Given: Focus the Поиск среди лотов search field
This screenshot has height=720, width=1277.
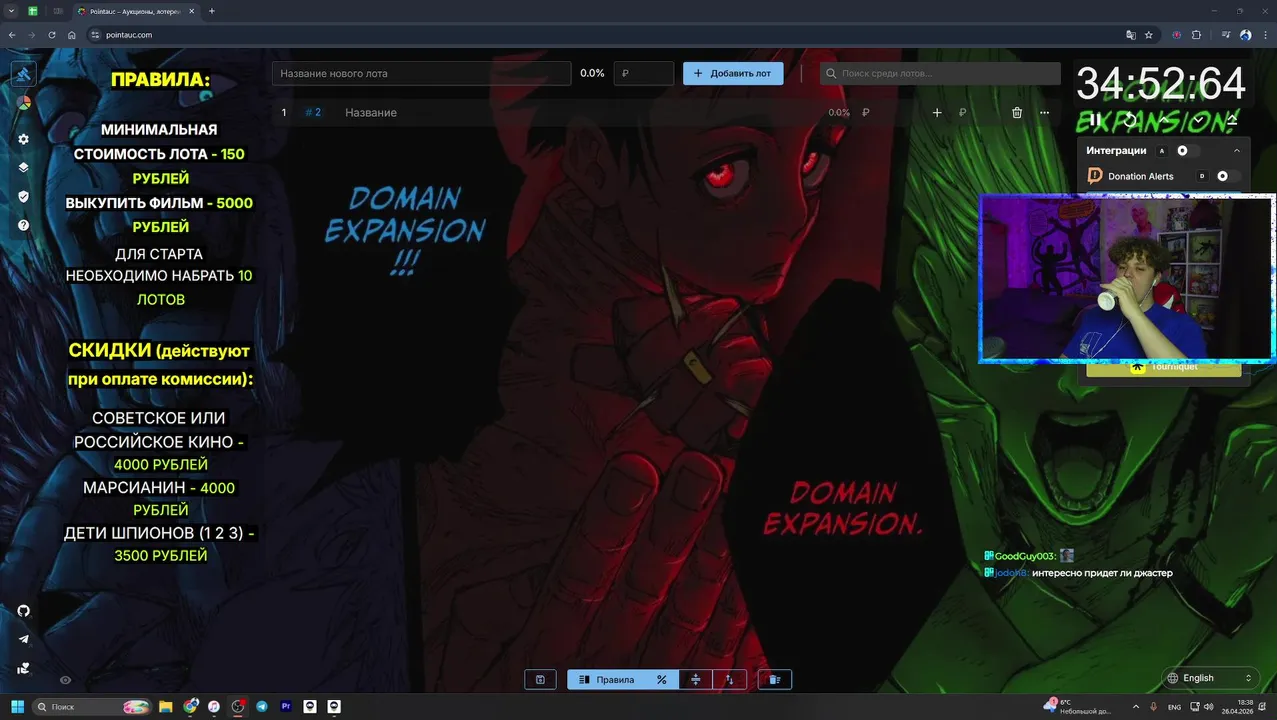Looking at the screenshot, I should click(940, 73).
